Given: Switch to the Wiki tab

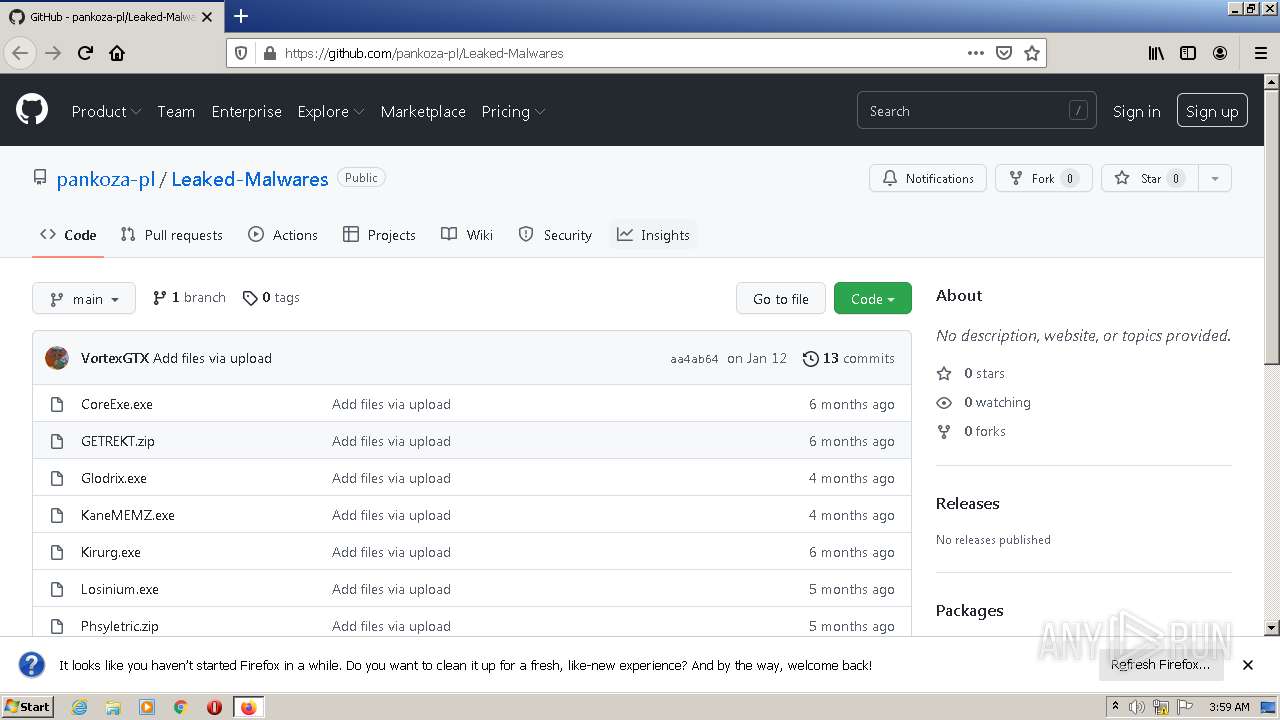Looking at the screenshot, I should [467, 235].
